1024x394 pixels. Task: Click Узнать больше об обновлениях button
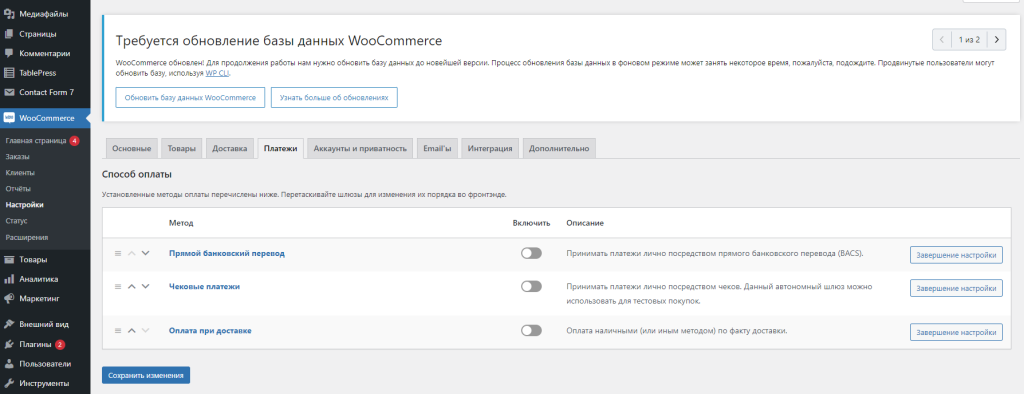click(x=334, y=97)
